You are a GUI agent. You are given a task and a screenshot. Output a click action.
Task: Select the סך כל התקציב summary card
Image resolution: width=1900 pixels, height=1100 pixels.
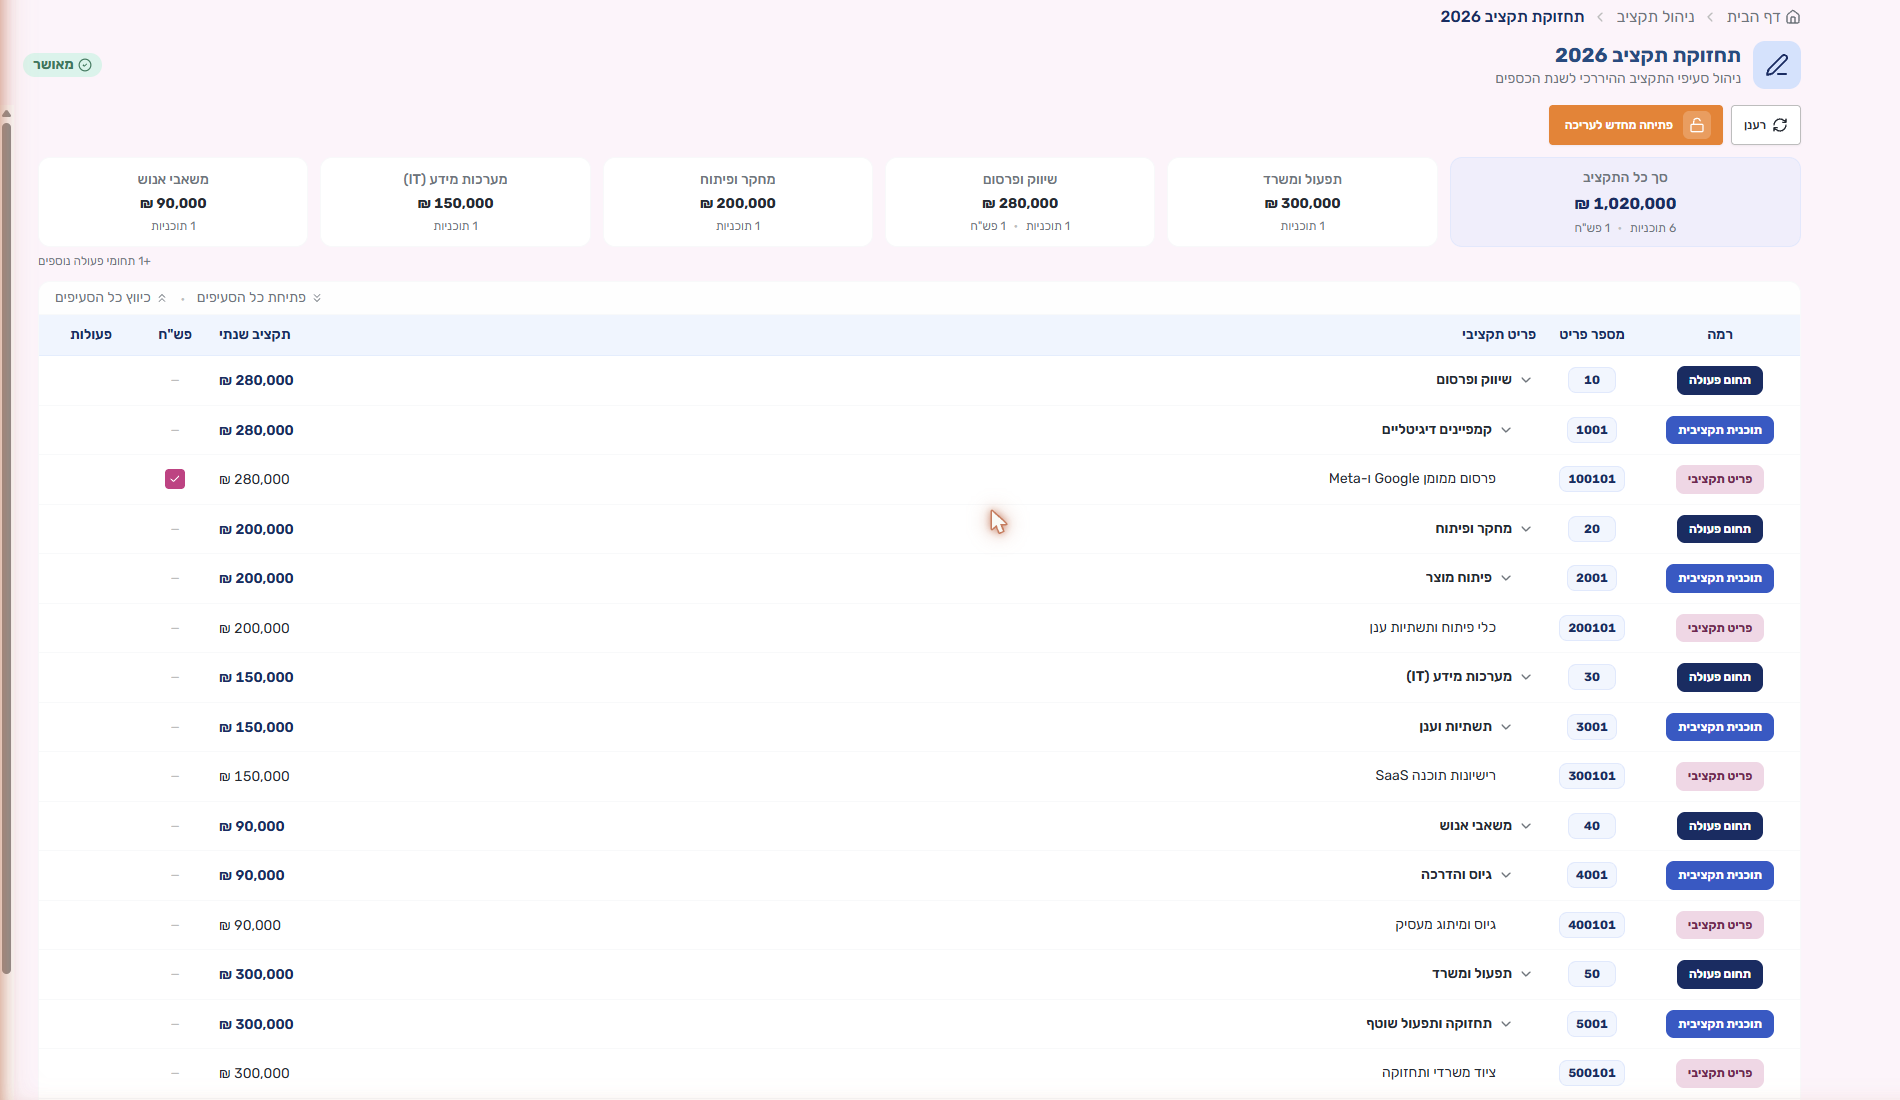coord(1625,202)
